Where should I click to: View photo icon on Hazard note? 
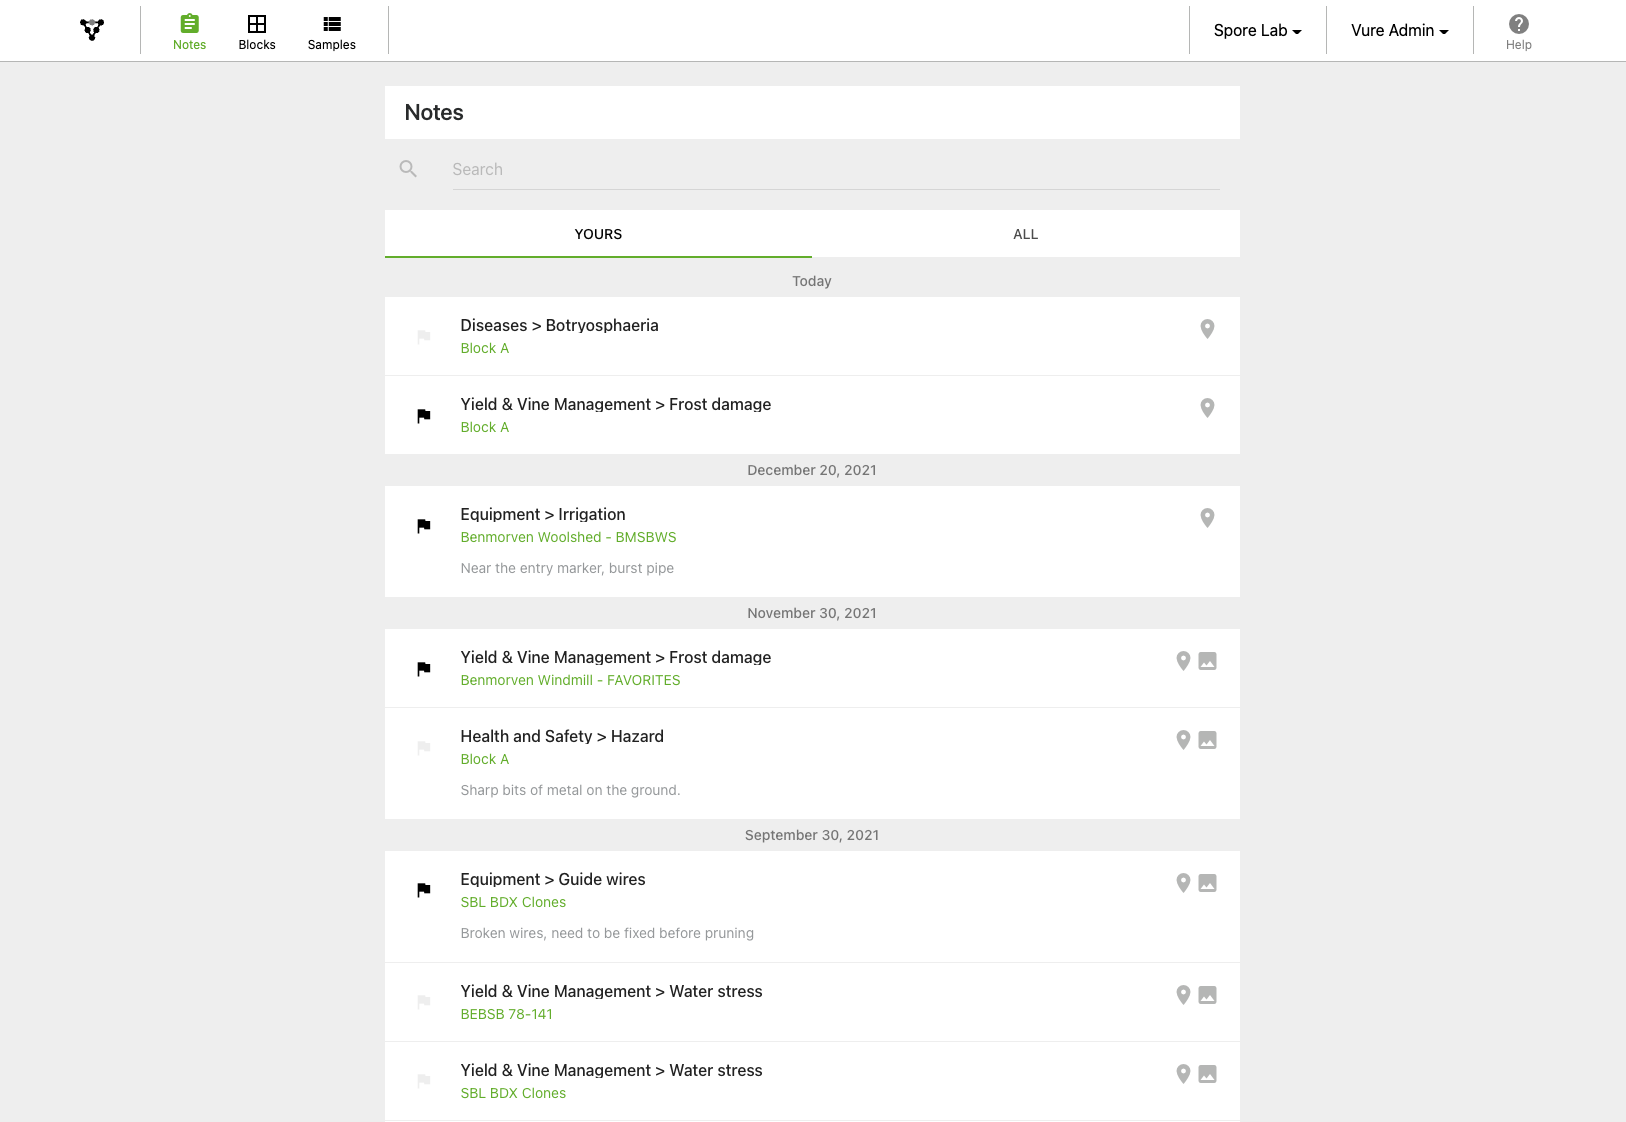[x=1208, y=740]
